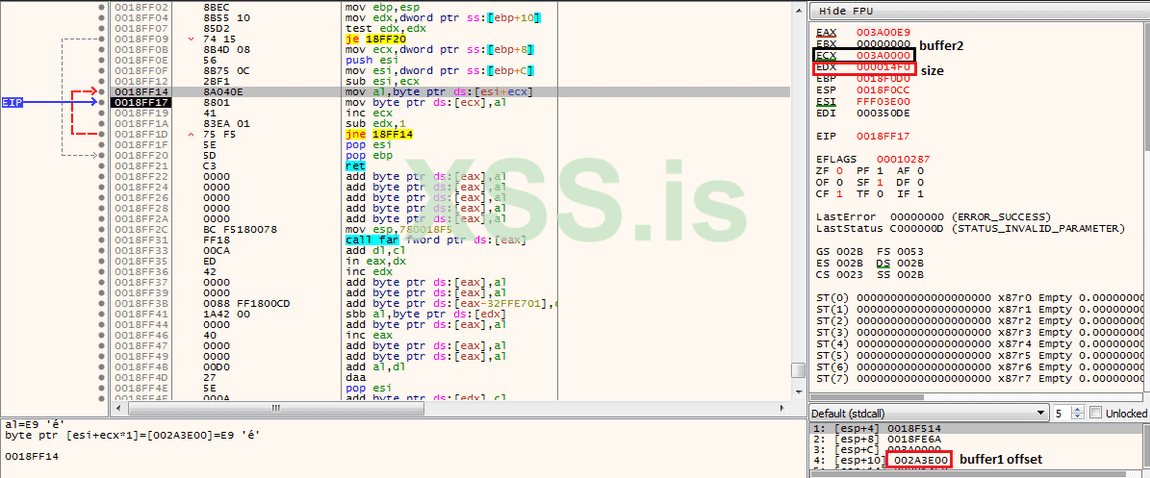Select the EDI register value 000350DE

pyautogui.click(x=884, y=114)
